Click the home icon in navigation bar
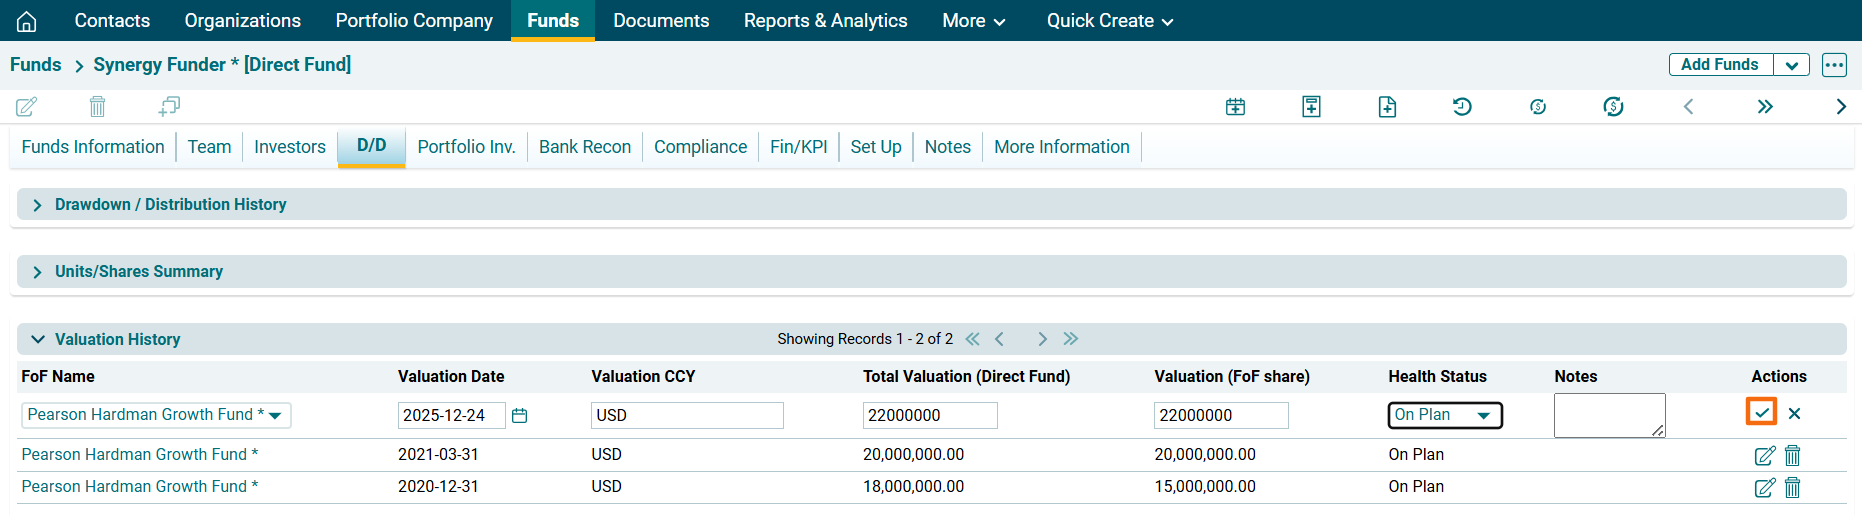 [27, 21]
